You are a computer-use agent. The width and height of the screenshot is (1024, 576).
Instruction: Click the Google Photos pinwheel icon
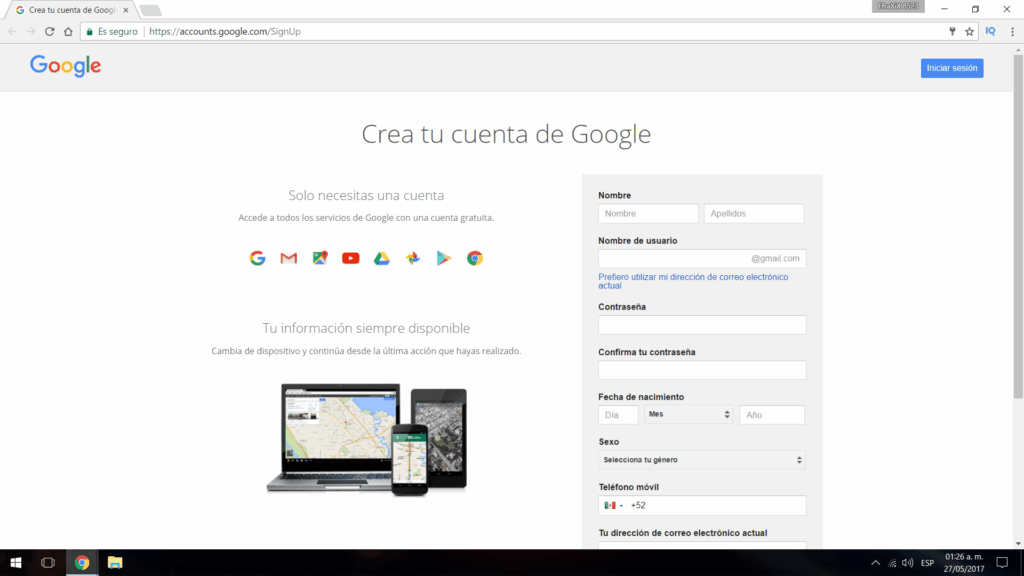[x=412, y=258]
